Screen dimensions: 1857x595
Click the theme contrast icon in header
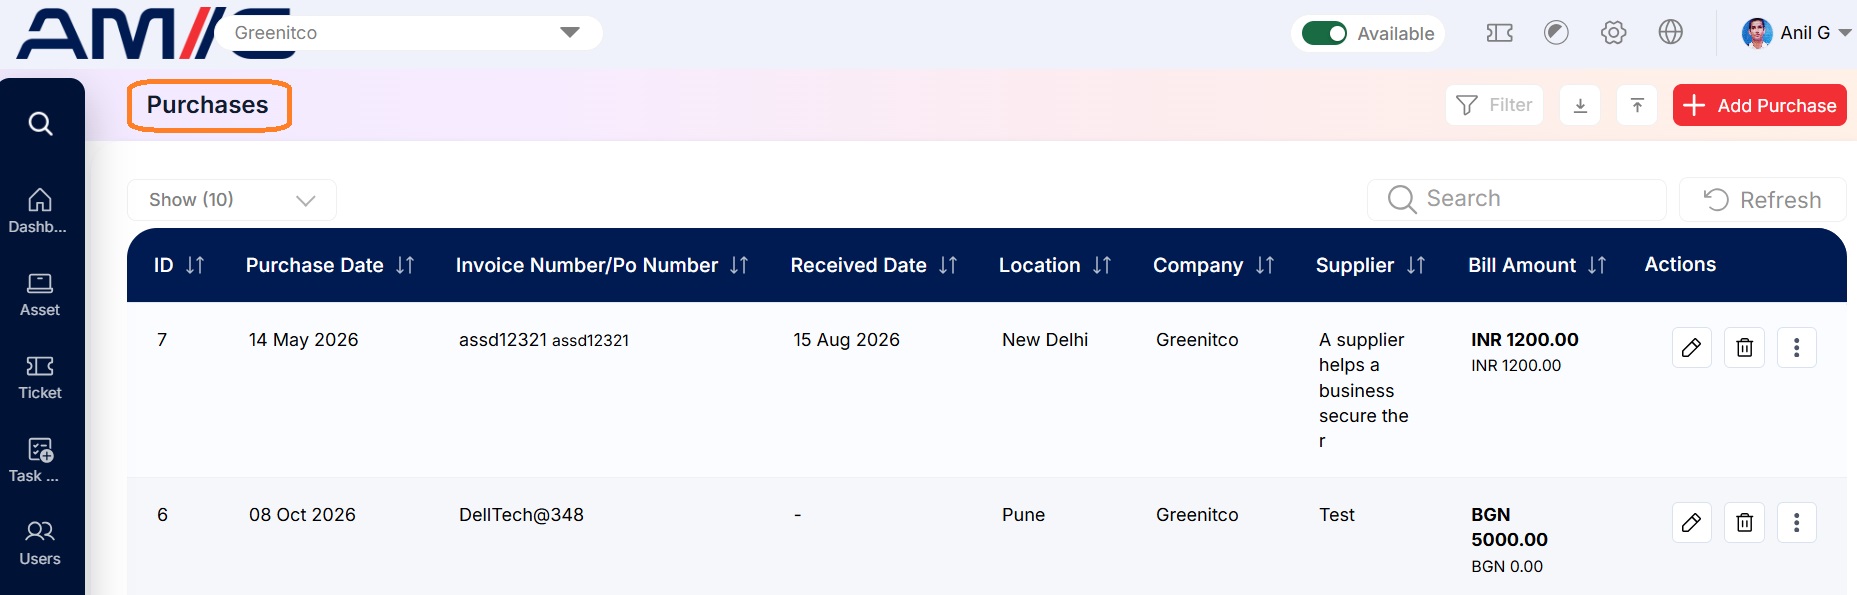click(x=1556, y=33)
